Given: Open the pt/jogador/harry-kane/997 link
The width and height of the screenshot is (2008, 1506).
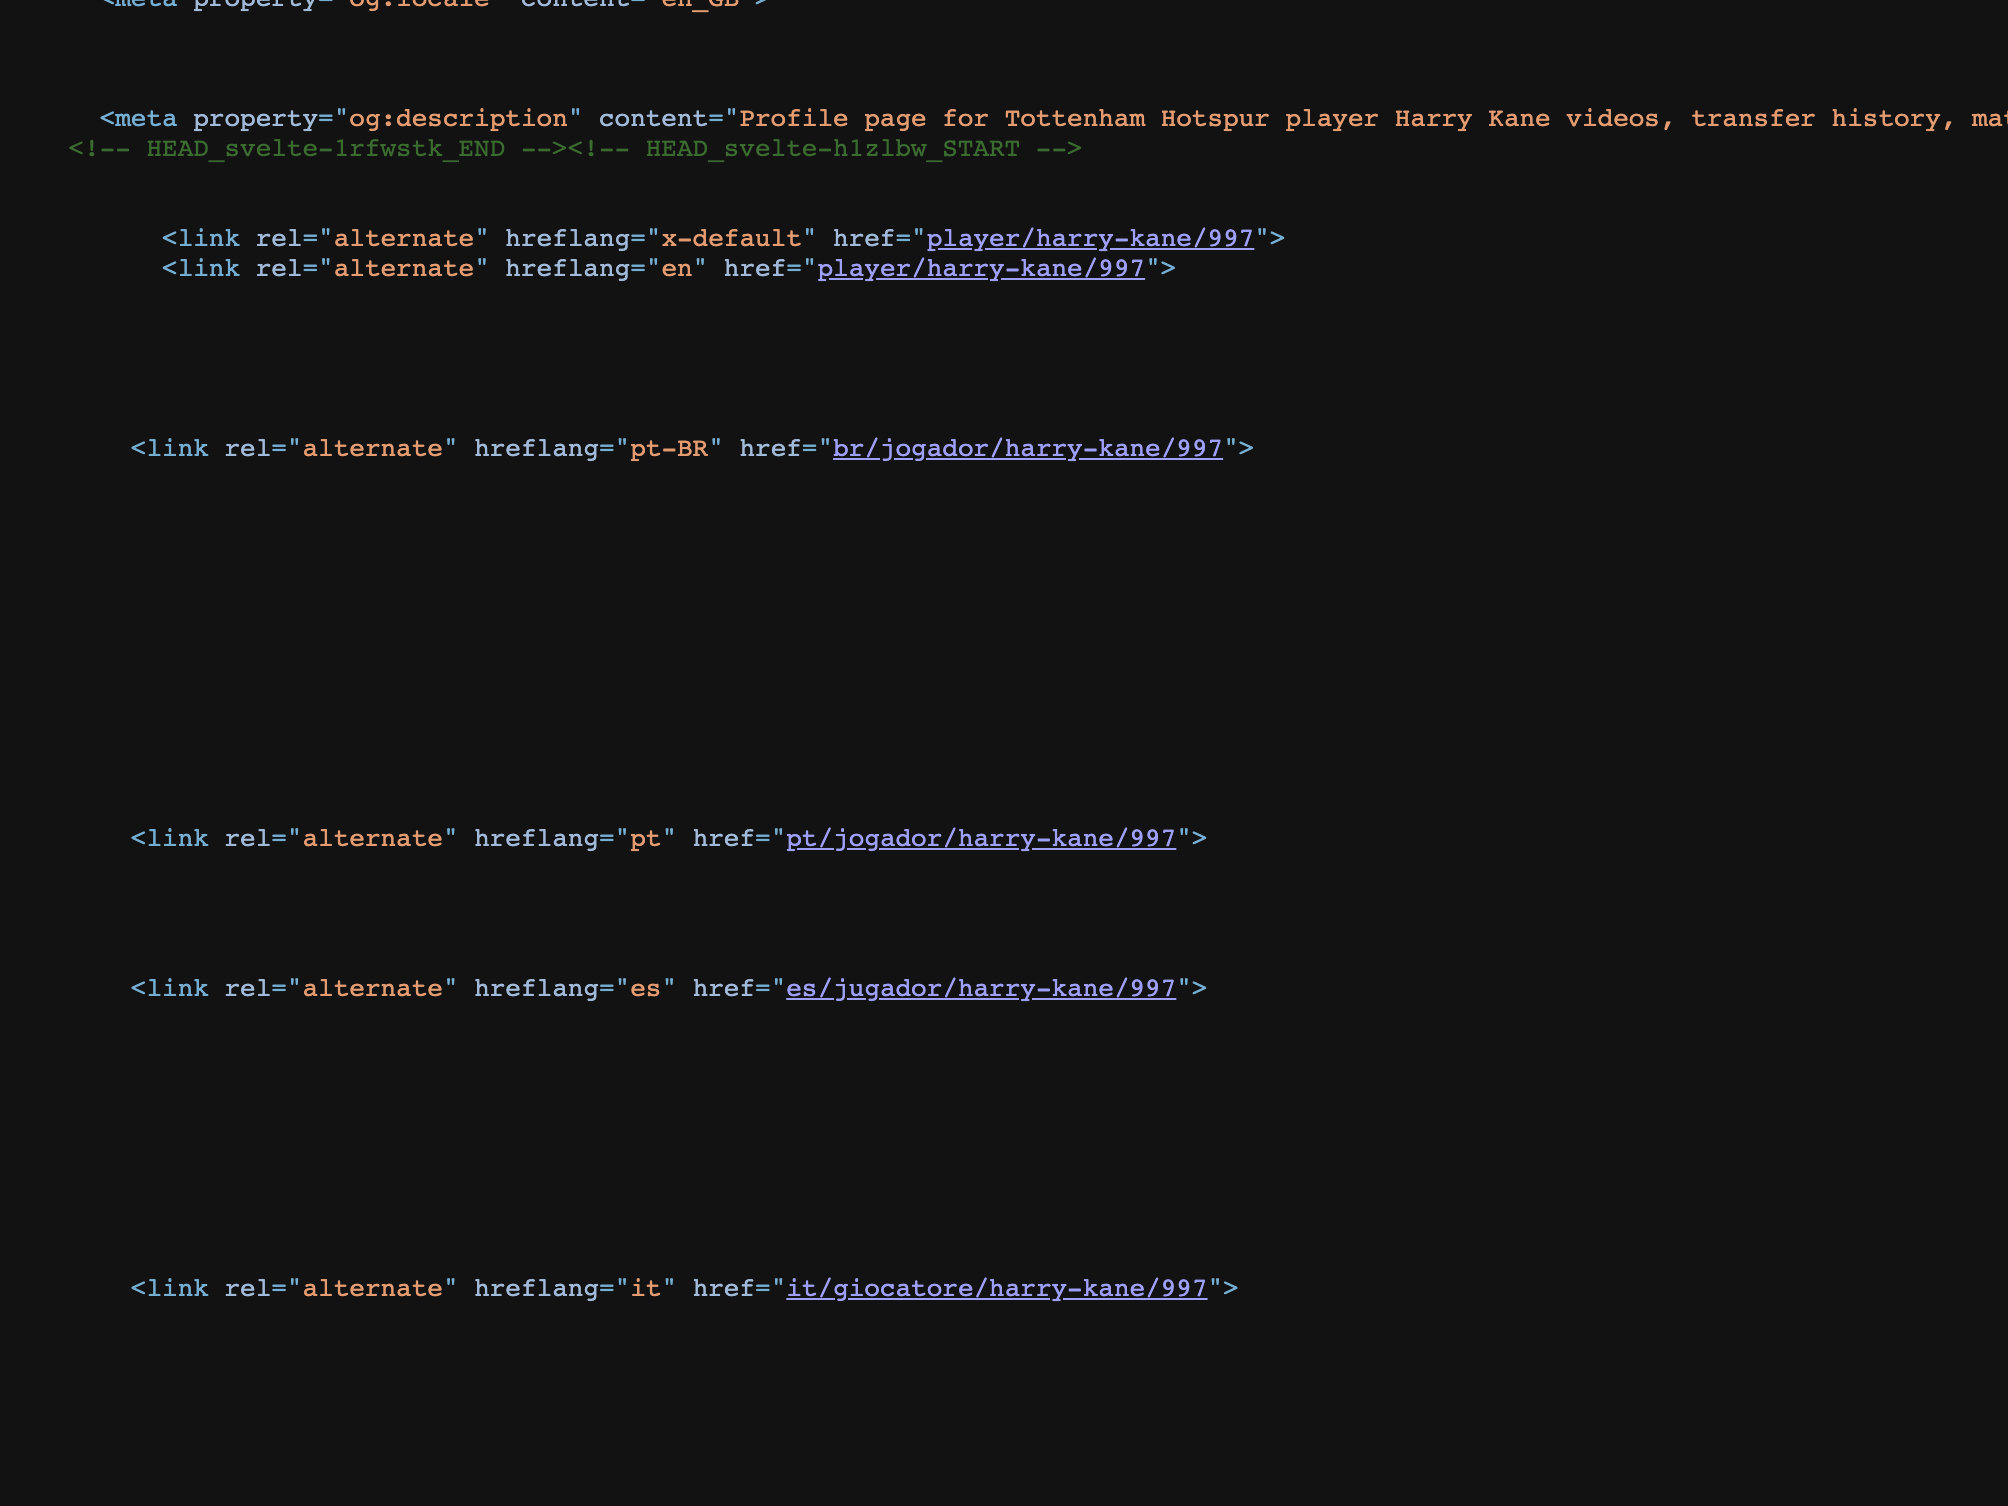Looking at the screenshot, I should [981, 838].
